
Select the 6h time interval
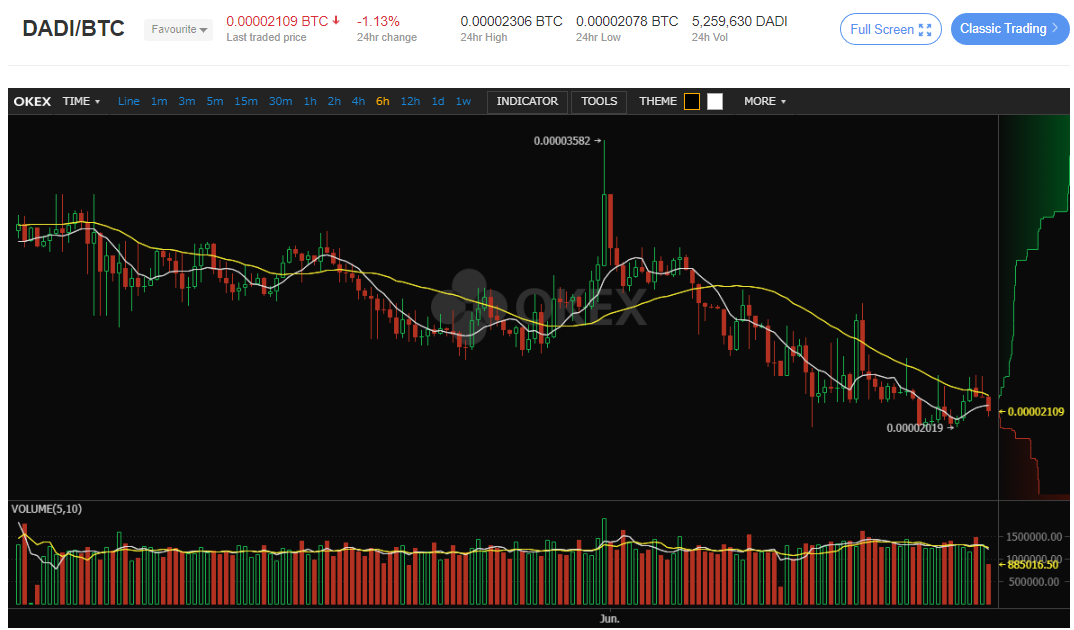click(383, 101)
